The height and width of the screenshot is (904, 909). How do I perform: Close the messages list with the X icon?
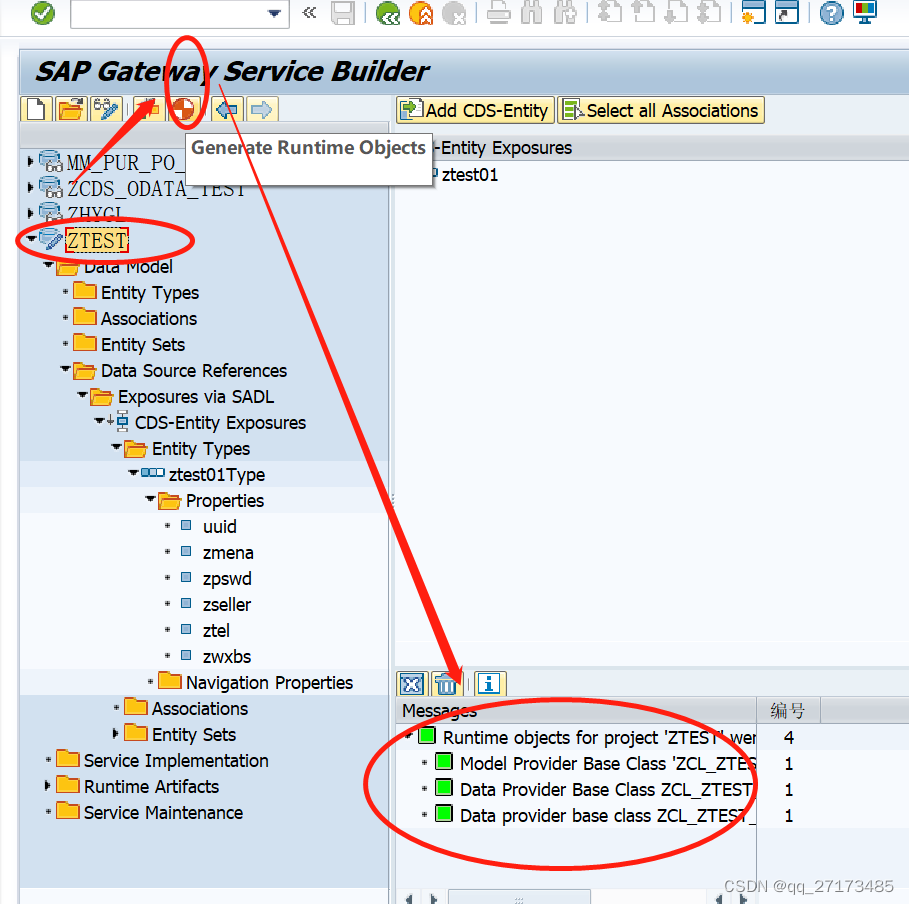(411, 684)
